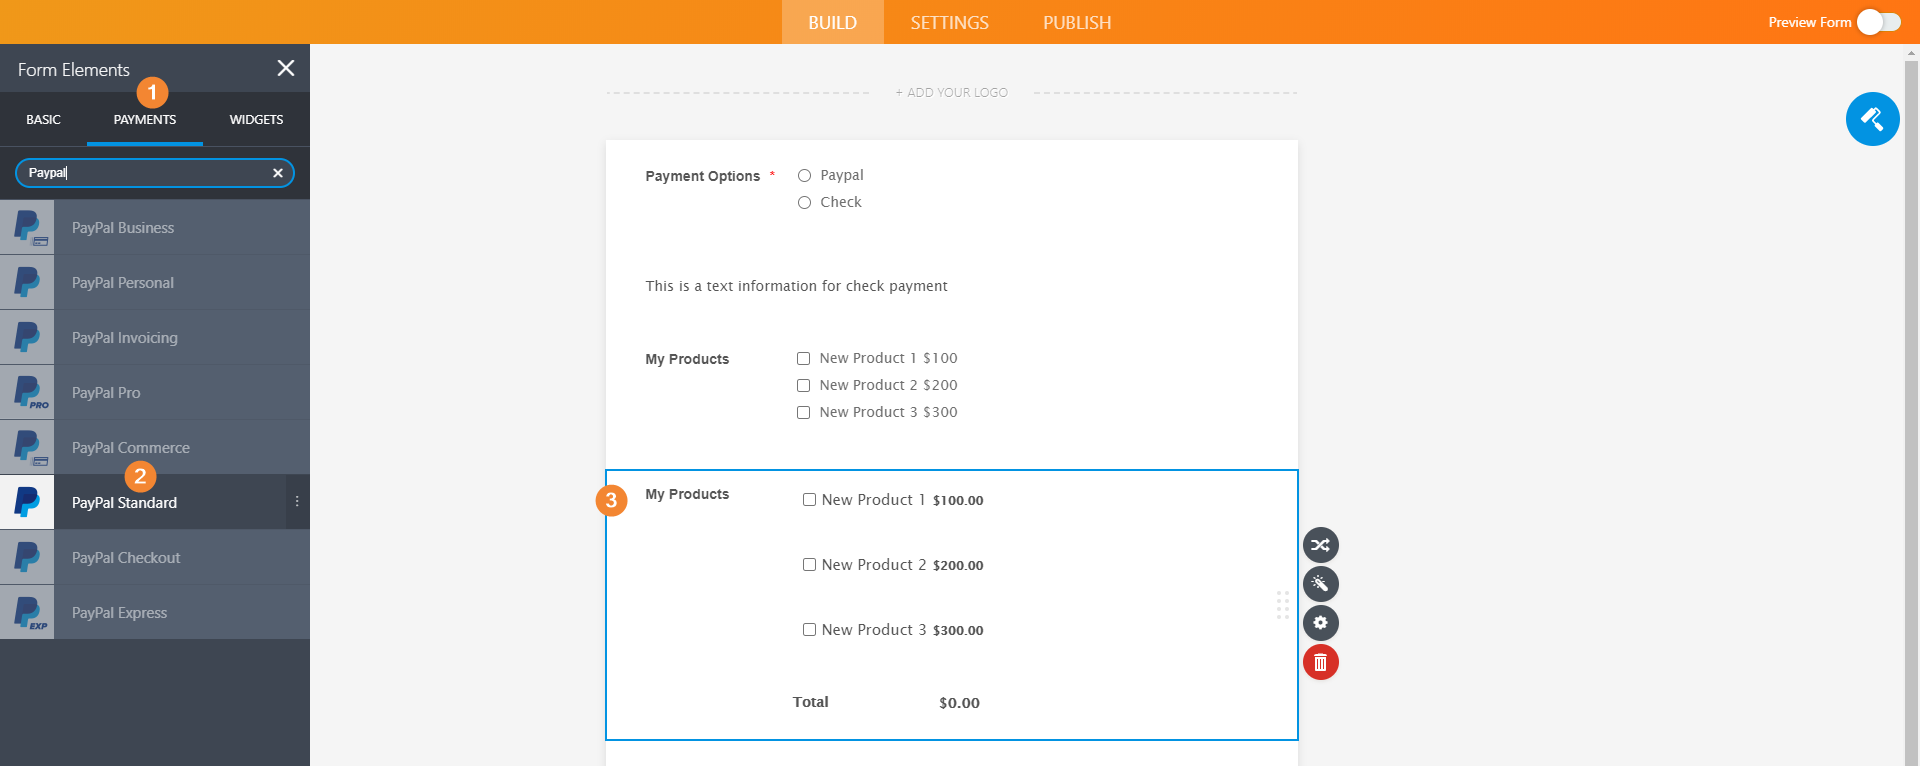The height and width of the screenshot is (766, 1920).
Task: Grab the field's dotted drag handle
Action: point(1283,605)
